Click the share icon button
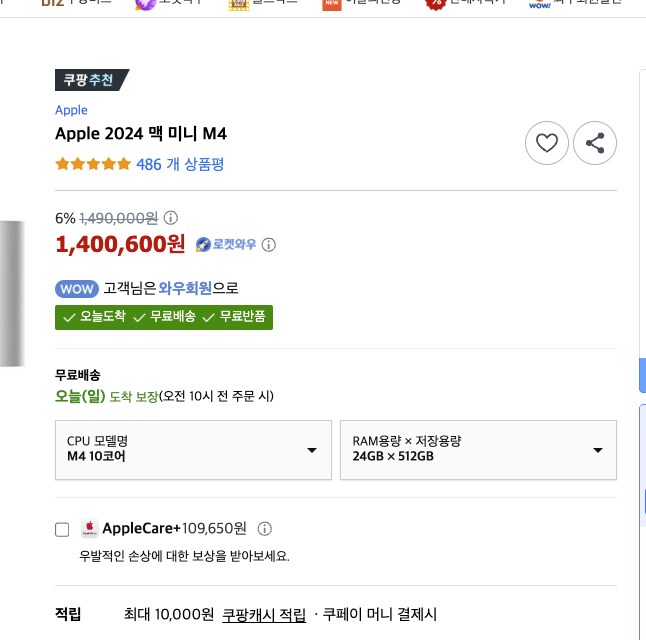 595,143
